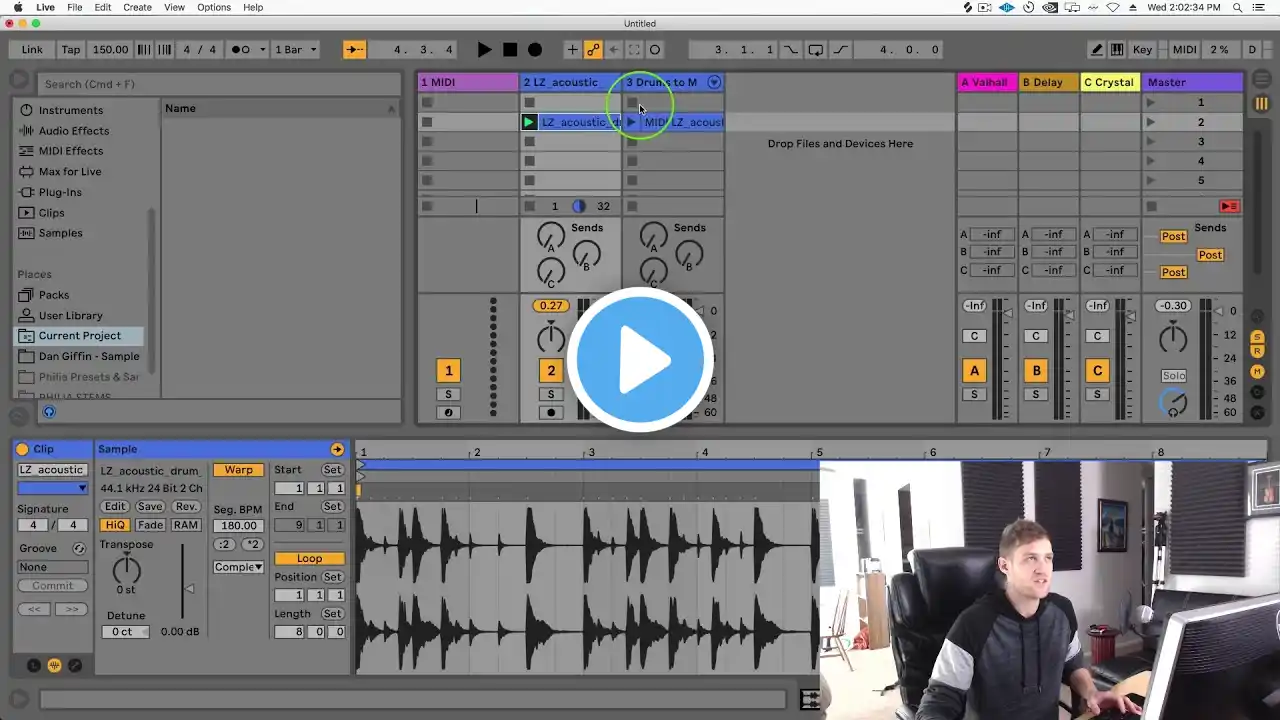The image size is (1280, 720).
Task: Reverse the sample with Rev. button
Action: 186,507
